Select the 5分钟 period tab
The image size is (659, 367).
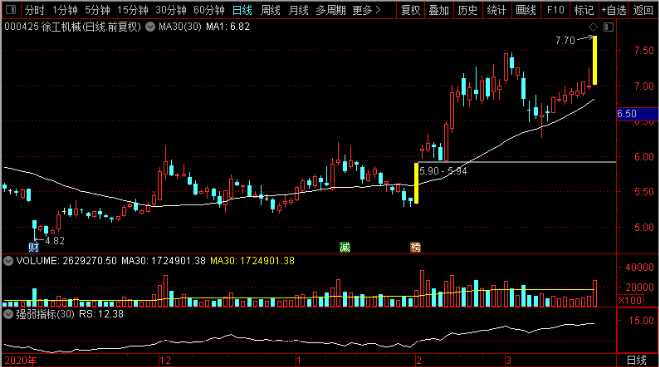click(98, 10)
